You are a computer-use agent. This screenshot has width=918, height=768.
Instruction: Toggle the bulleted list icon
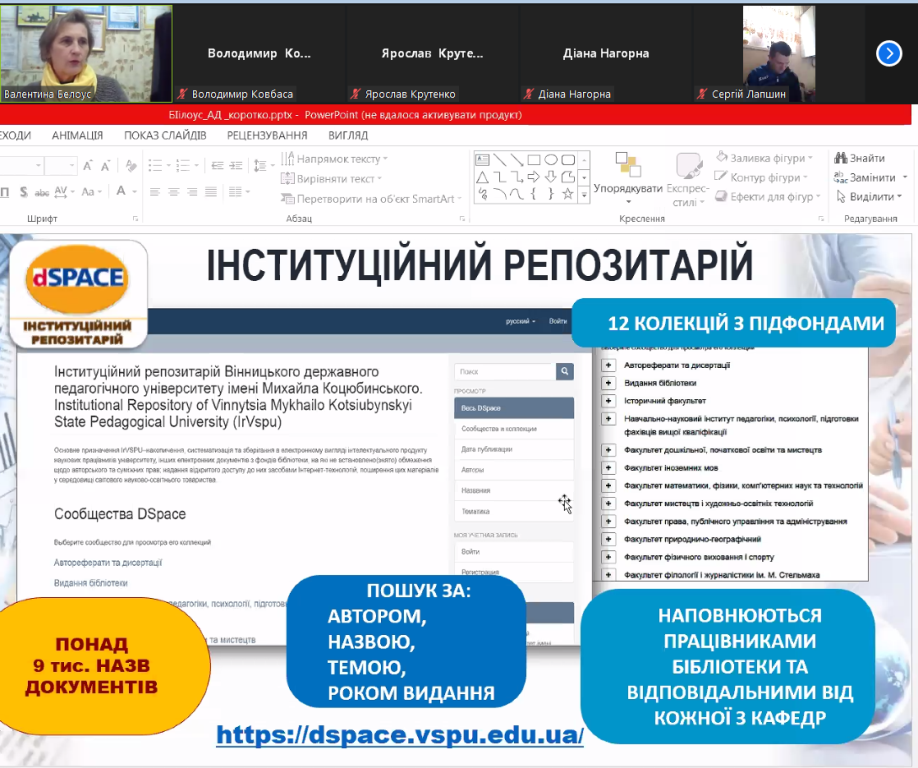(158, 166)
